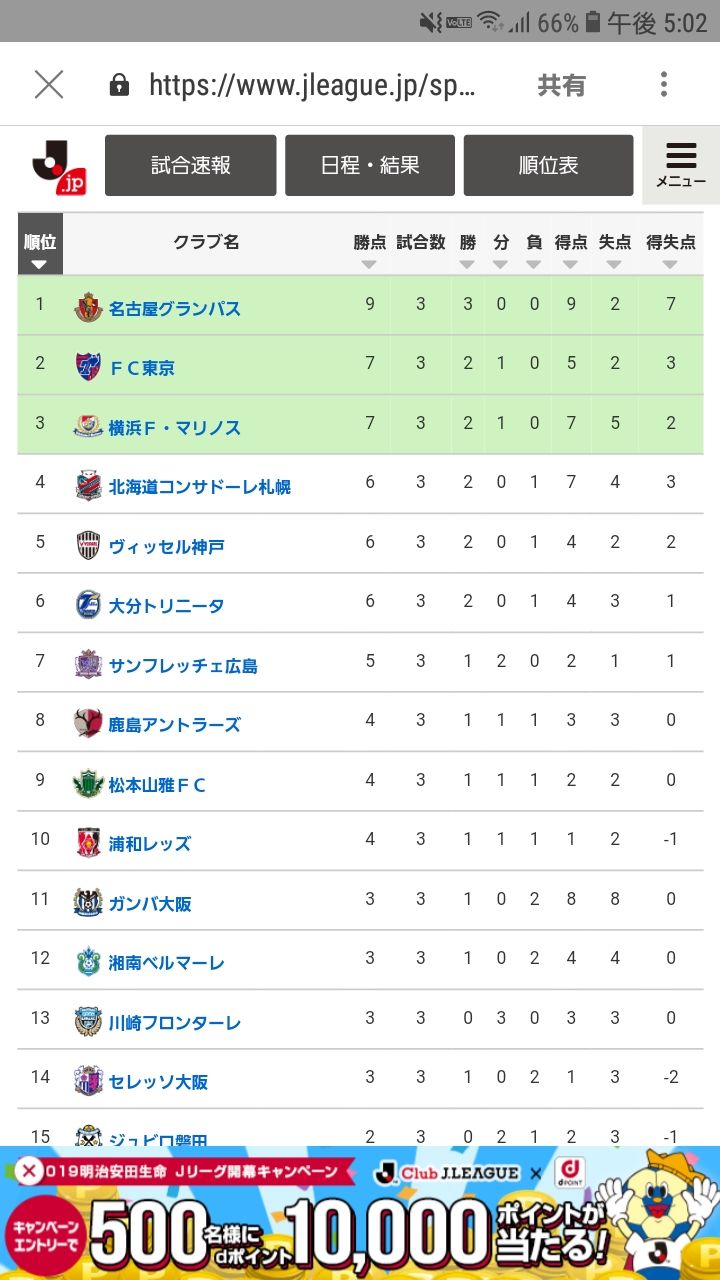The width and height of the screenshot is (720, 1280).
Task: Sort table by 順位 column arrow
Action: coord(40,264)
